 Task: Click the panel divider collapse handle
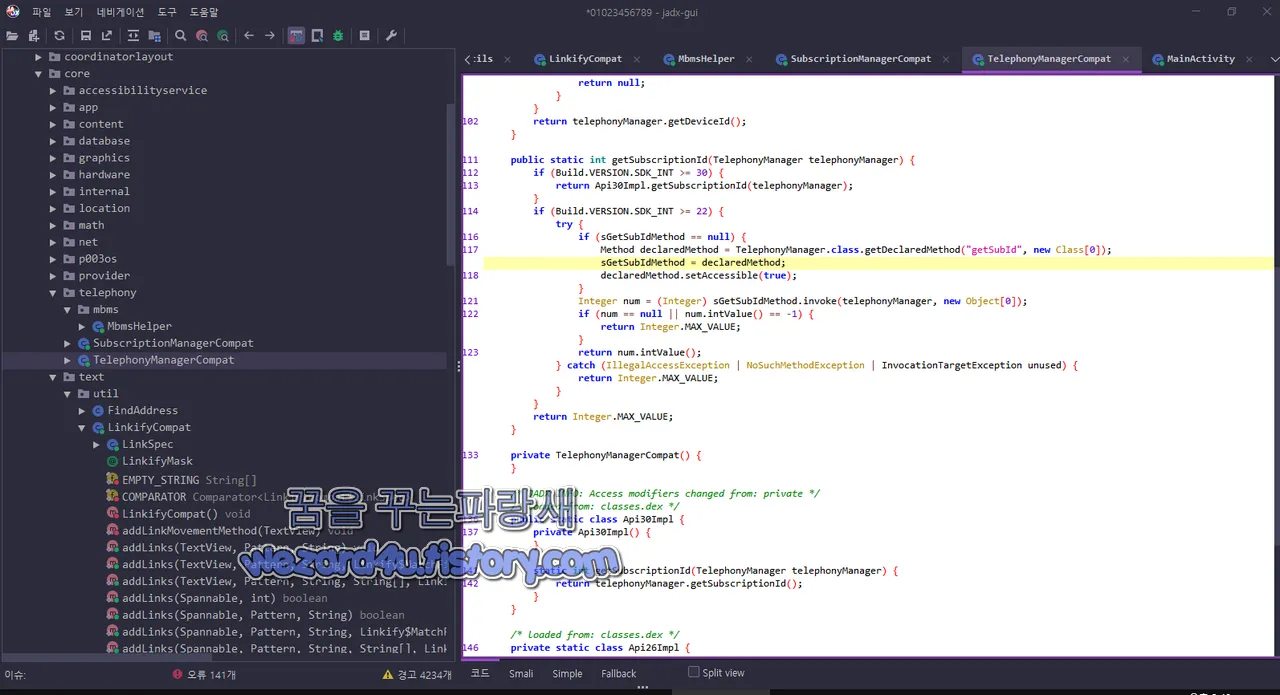pos(459,366)
